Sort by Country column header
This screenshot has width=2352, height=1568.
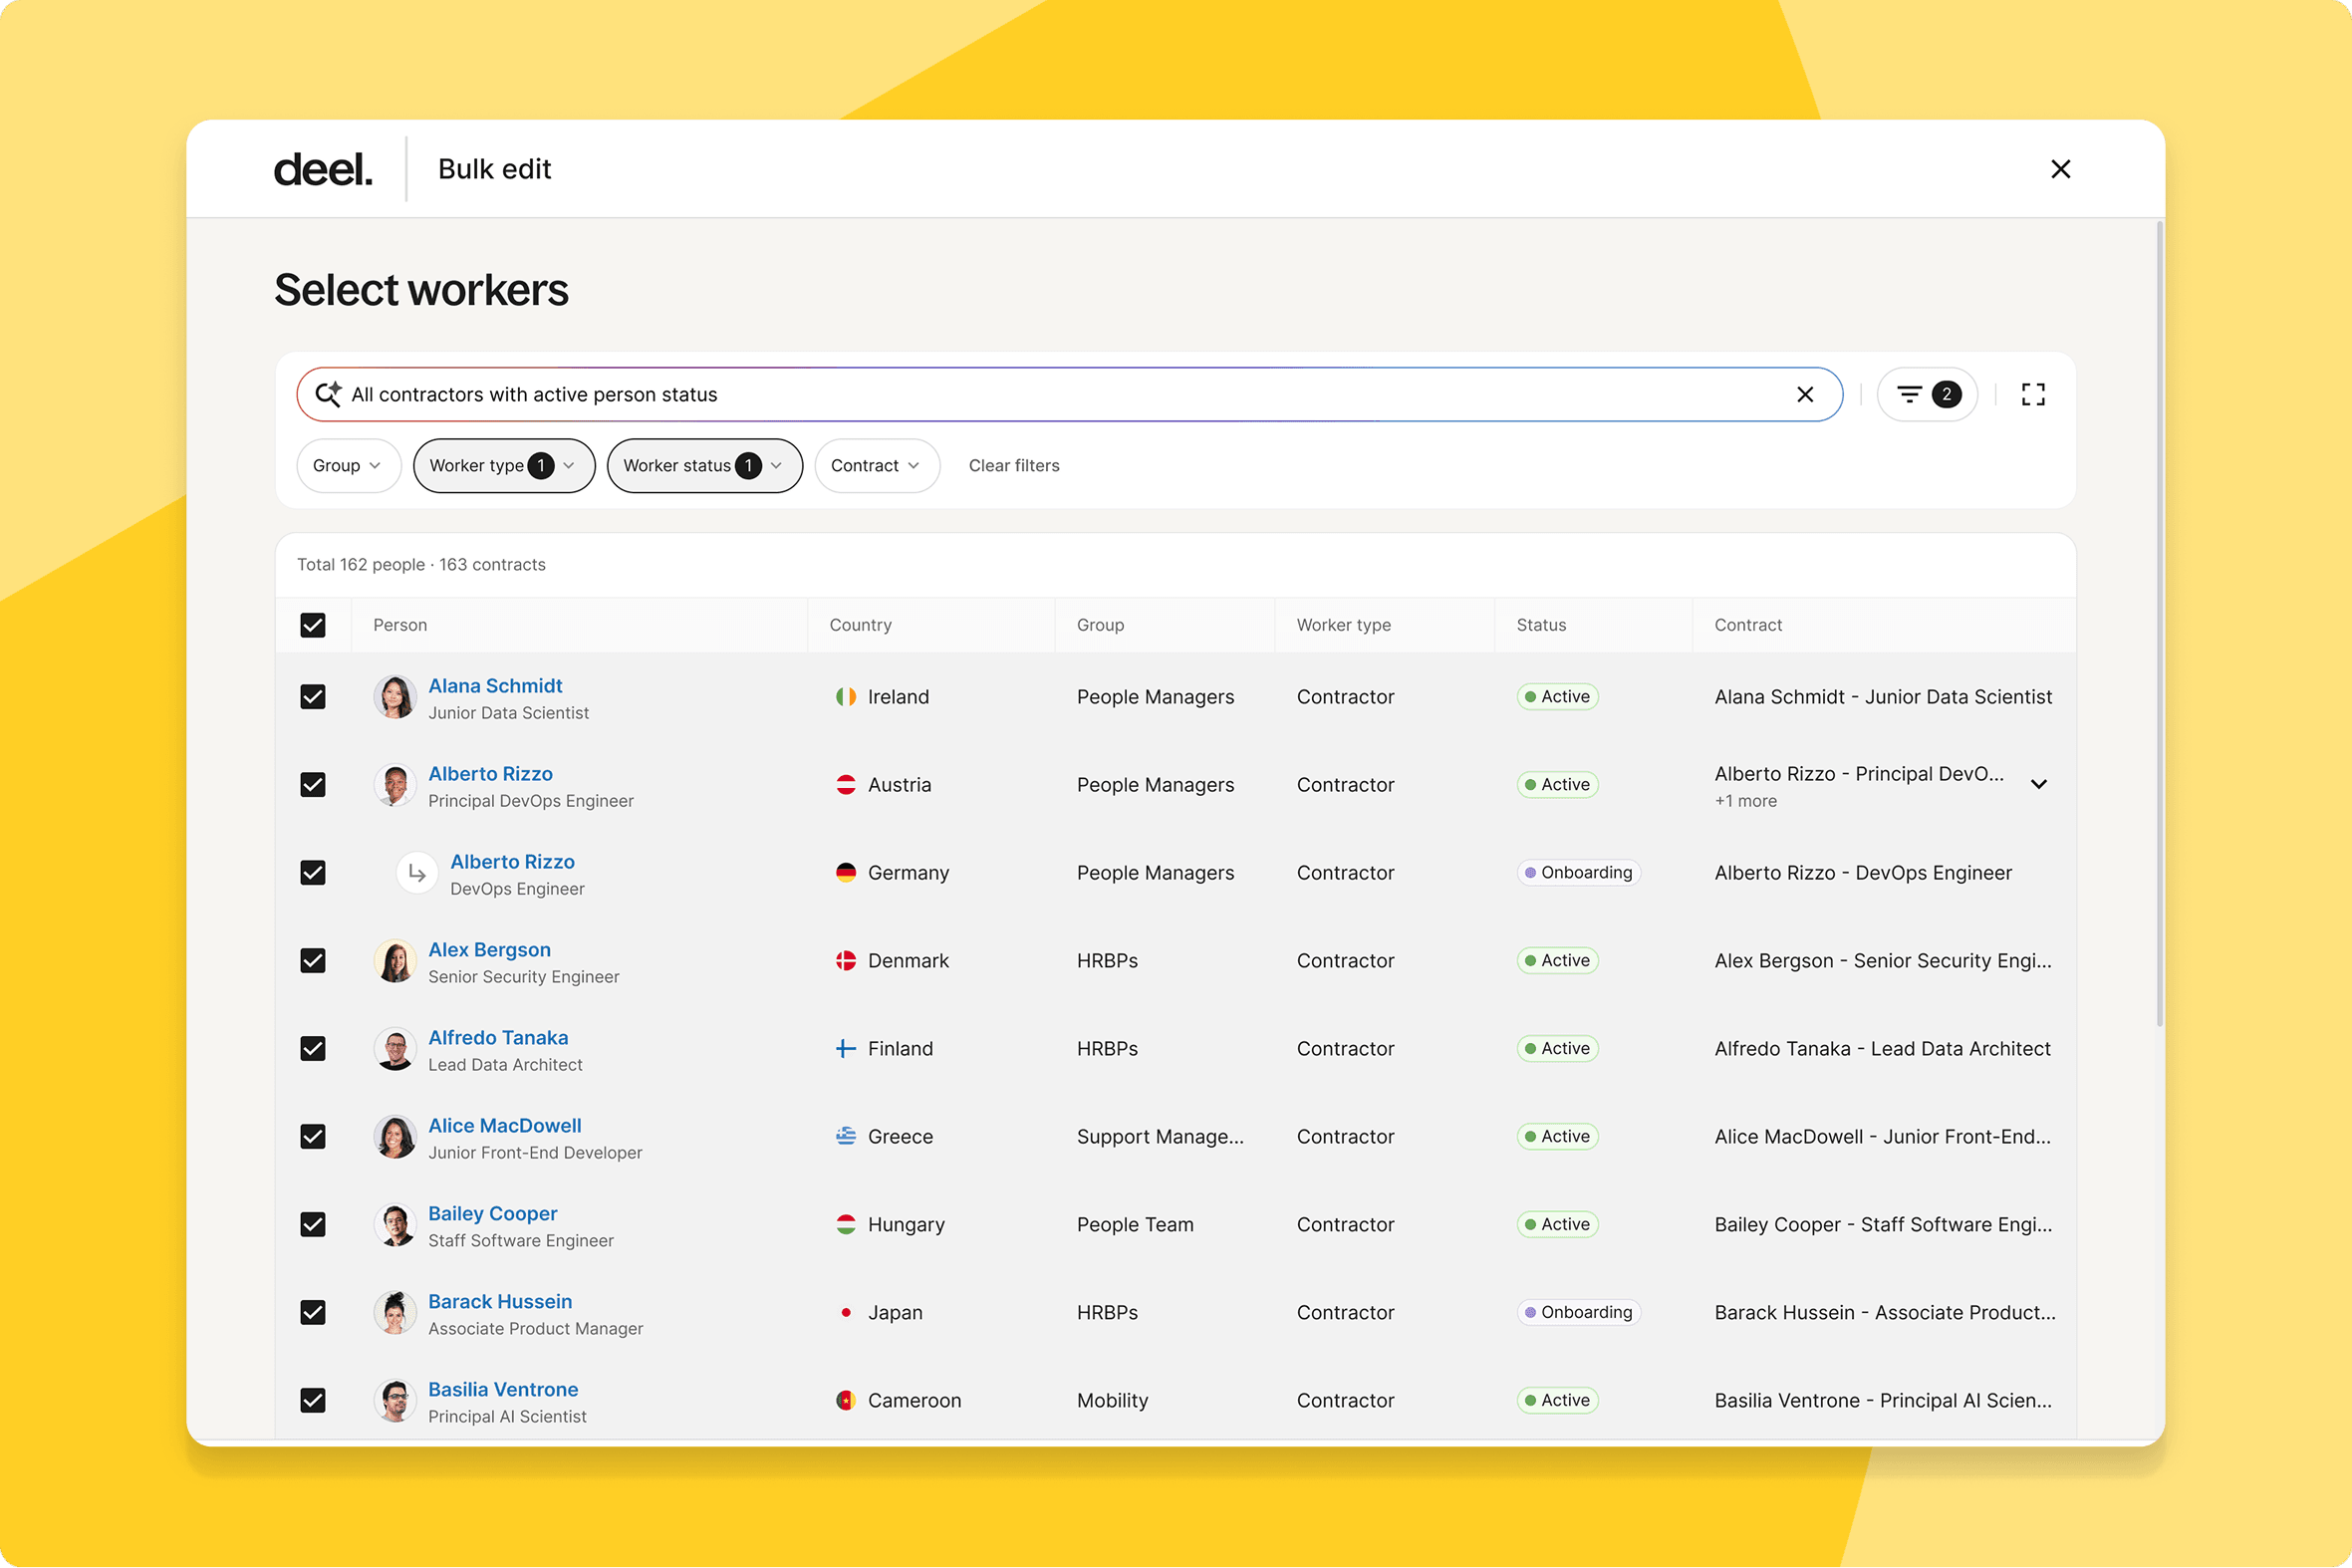860,625
